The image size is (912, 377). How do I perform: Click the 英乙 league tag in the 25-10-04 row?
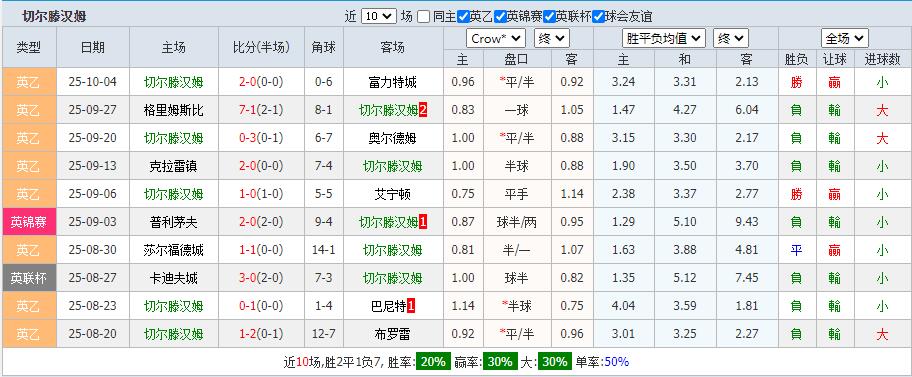tap(29, 82)
